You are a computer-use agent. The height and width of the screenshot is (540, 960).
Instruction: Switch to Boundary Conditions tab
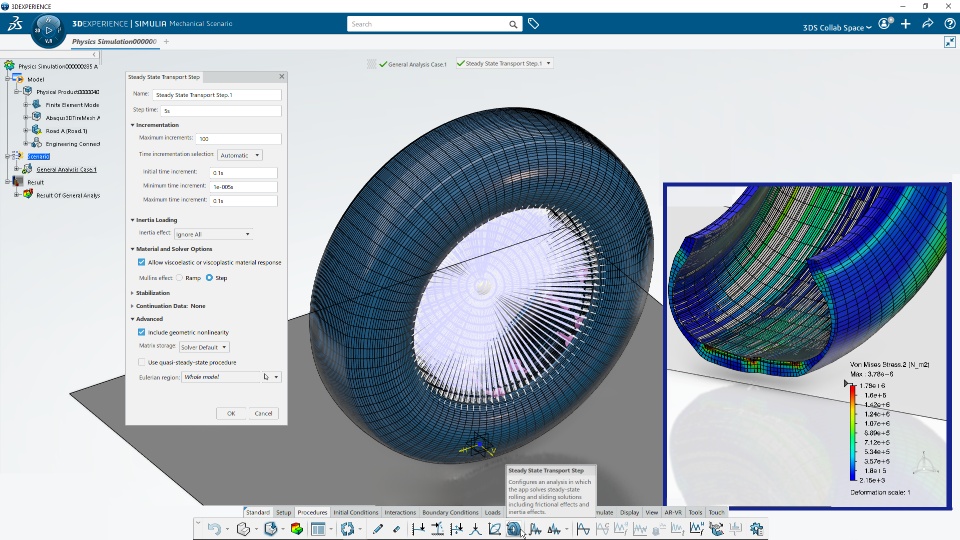point(450,512)
